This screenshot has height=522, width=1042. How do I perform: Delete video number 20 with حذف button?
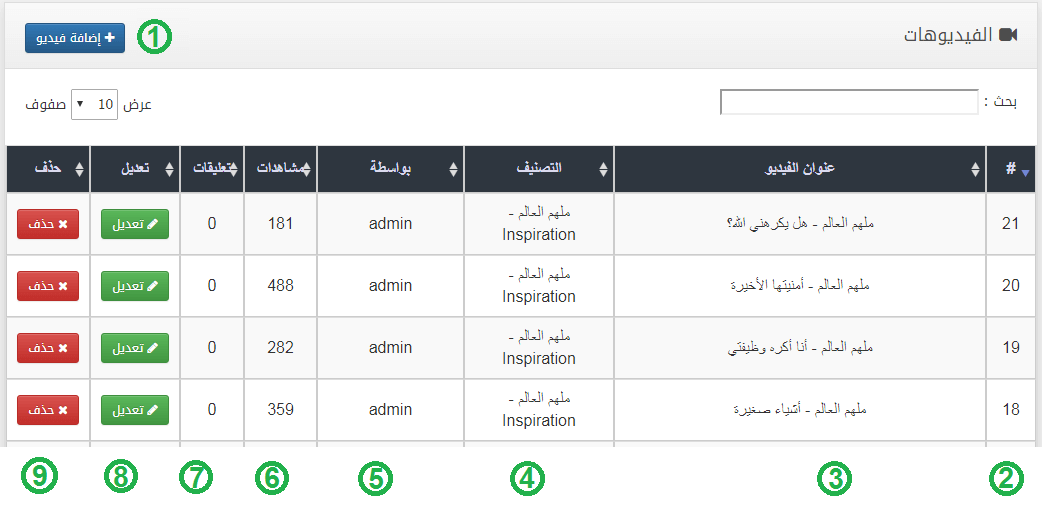[x=48, y=286]
